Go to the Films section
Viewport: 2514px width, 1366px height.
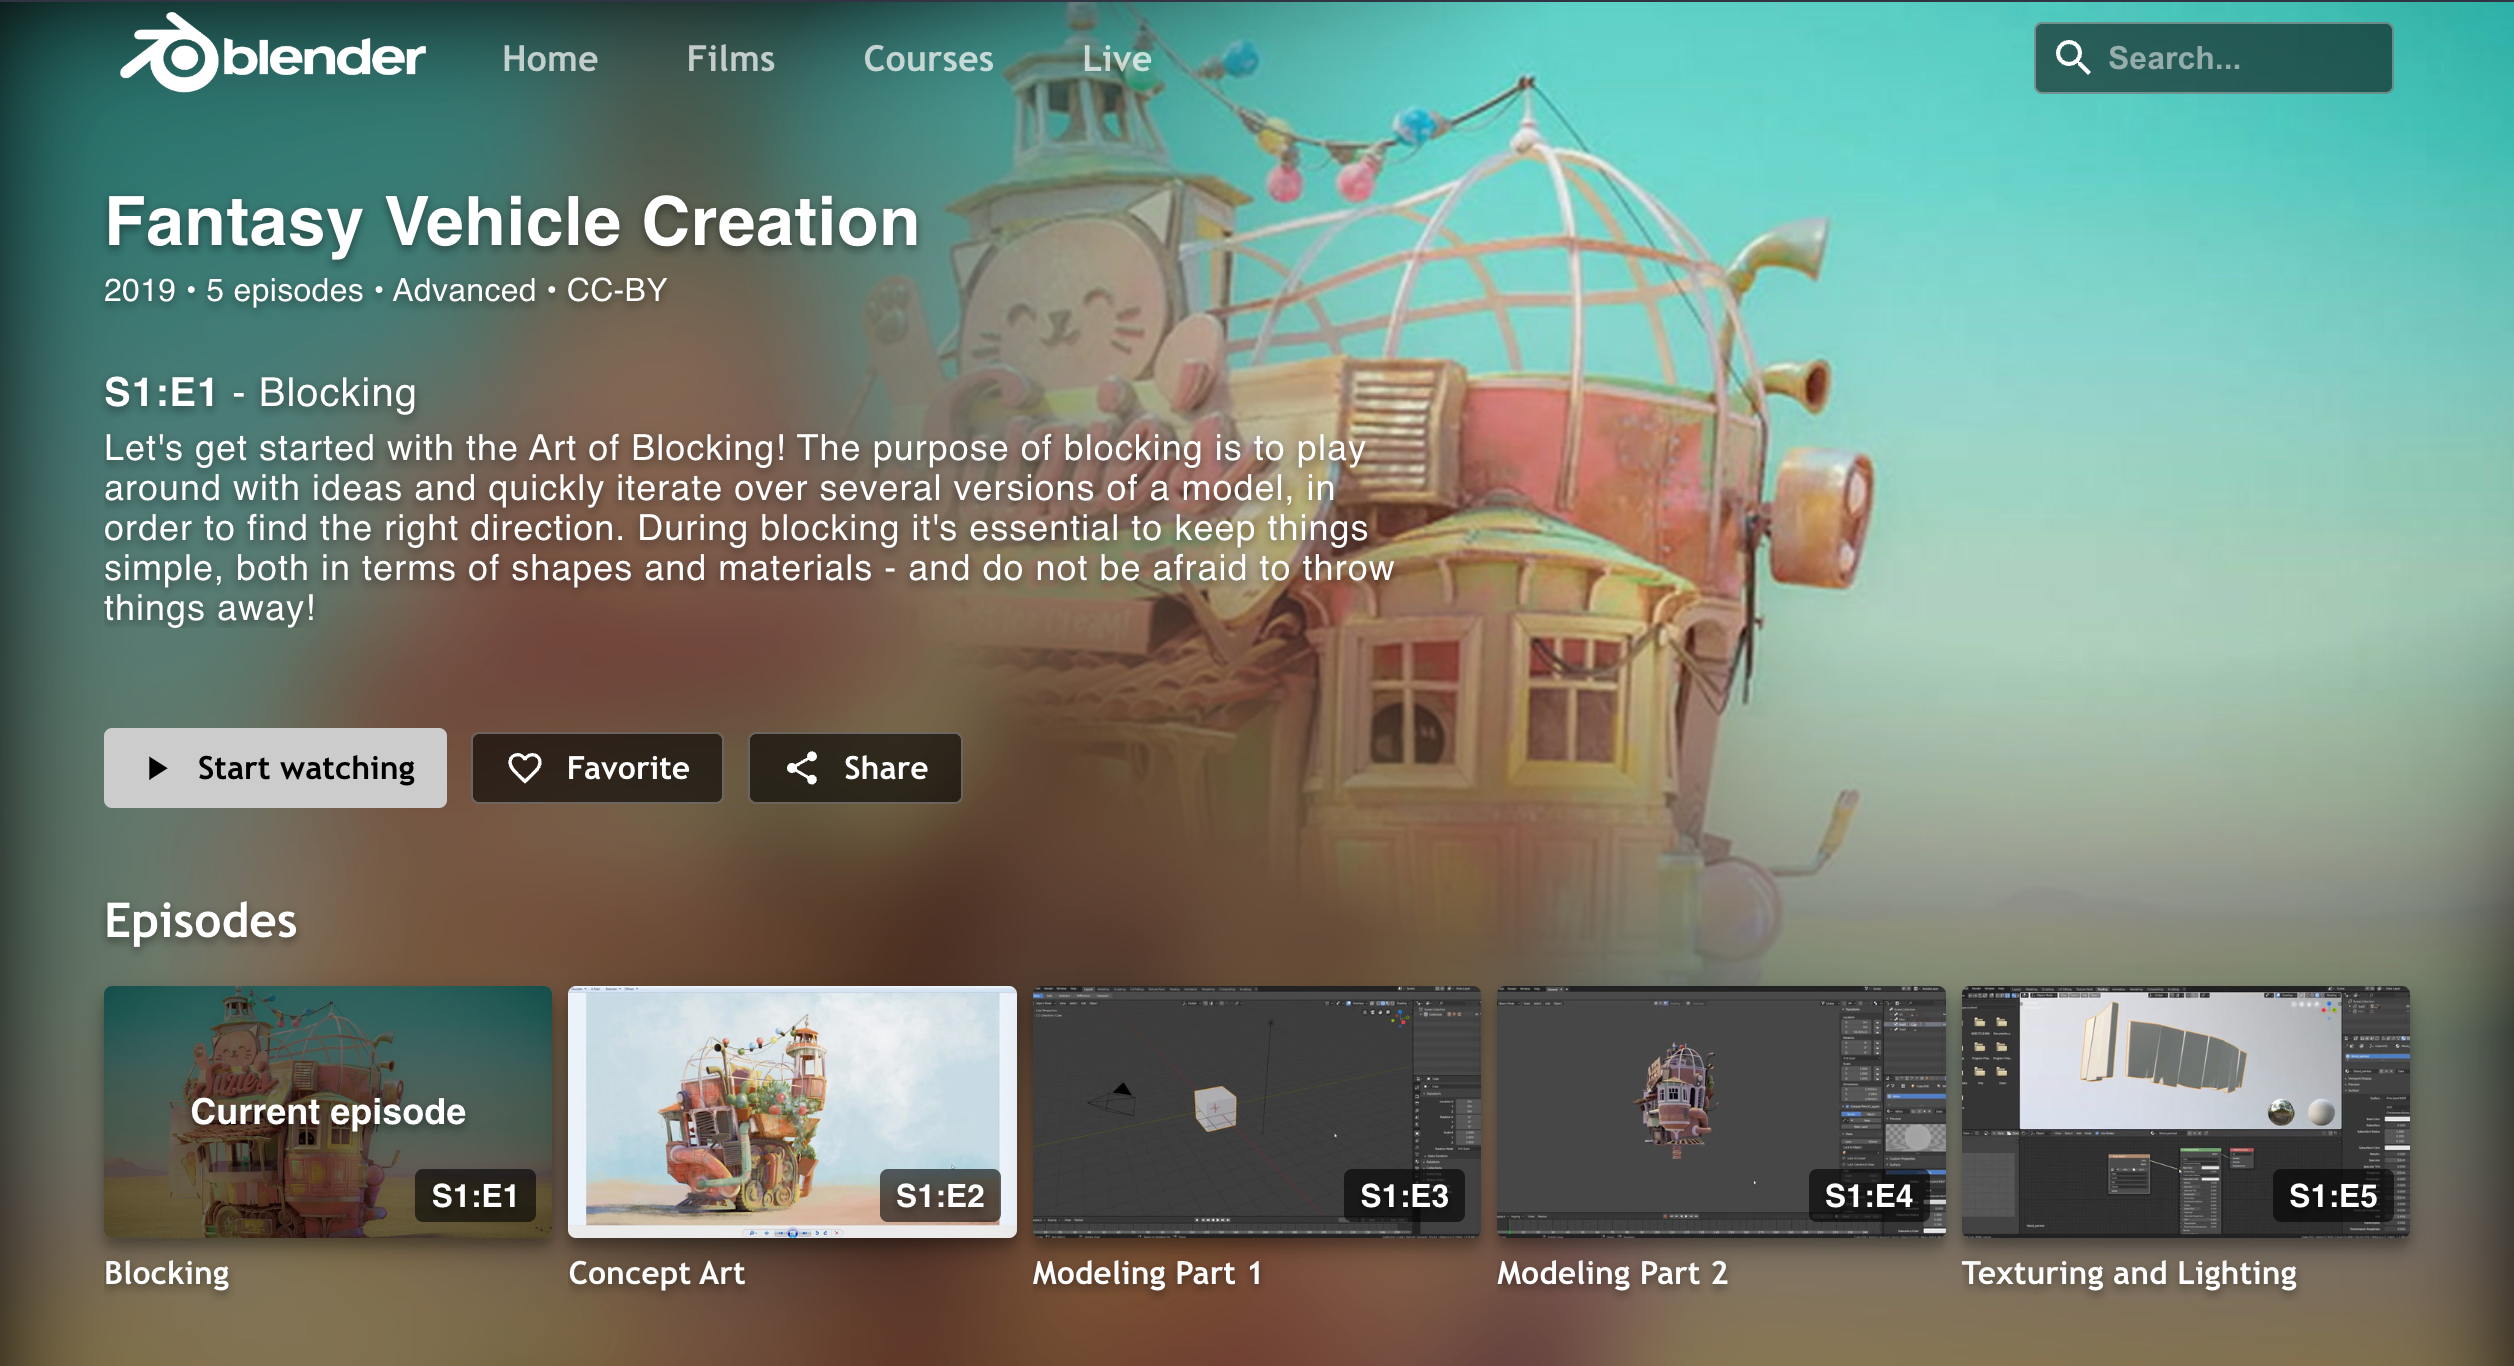(x=730, y=59)
